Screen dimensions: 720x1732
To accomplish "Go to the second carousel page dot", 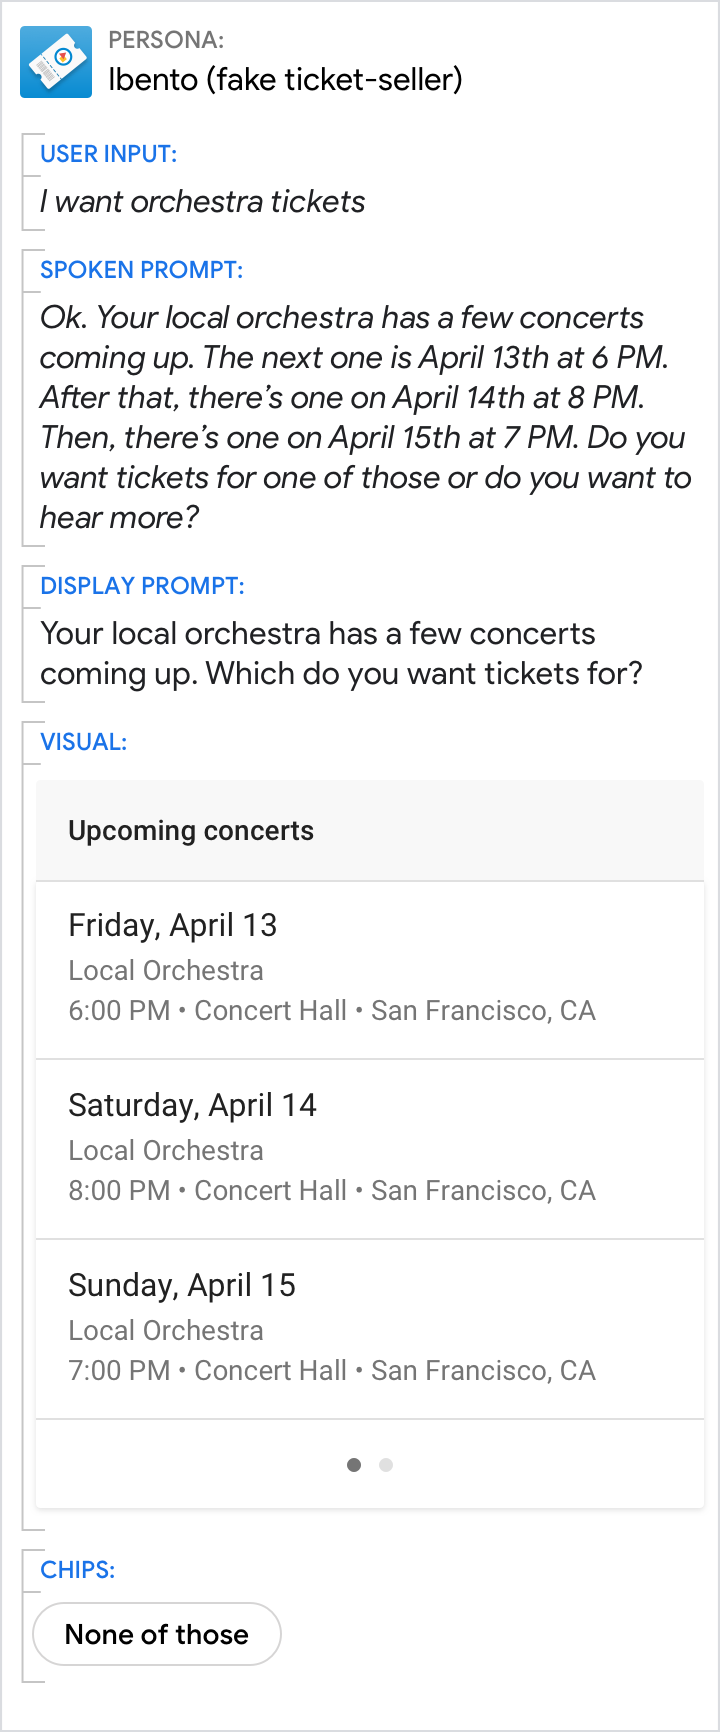I will pyautogui.click(x=386, y=1465).
